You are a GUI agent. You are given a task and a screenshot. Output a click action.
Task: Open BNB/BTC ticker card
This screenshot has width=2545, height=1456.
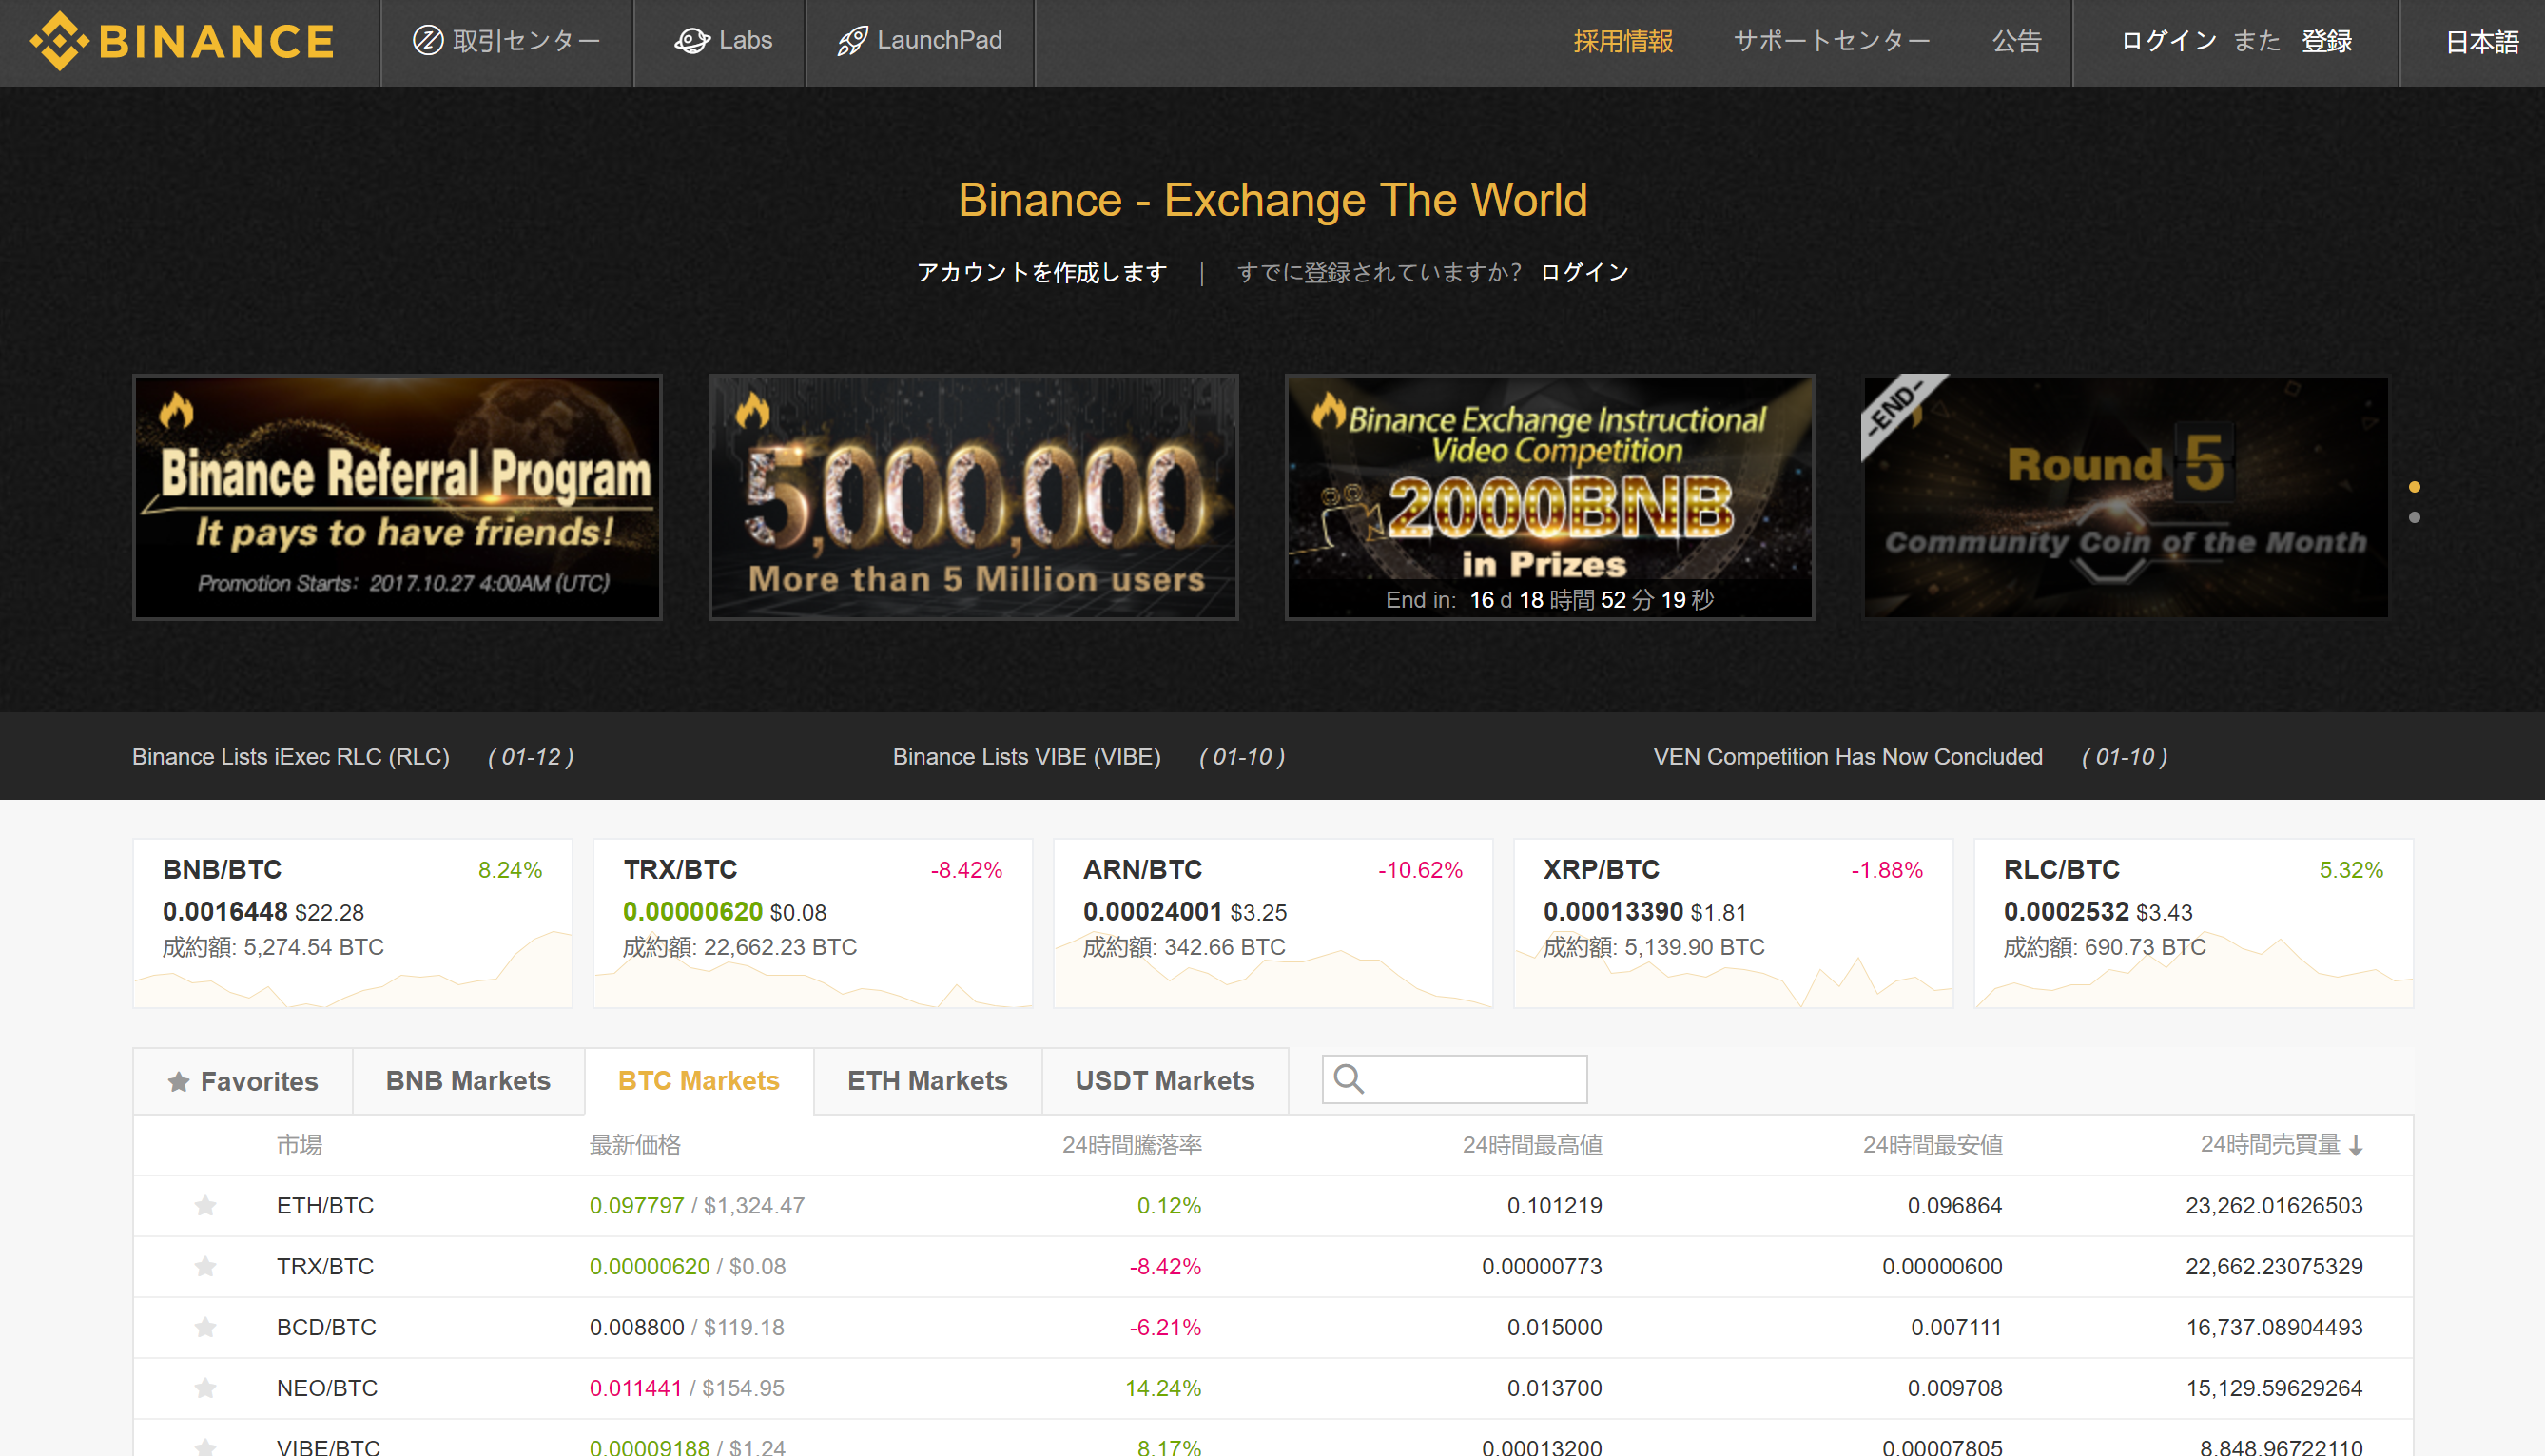[352, 923]
